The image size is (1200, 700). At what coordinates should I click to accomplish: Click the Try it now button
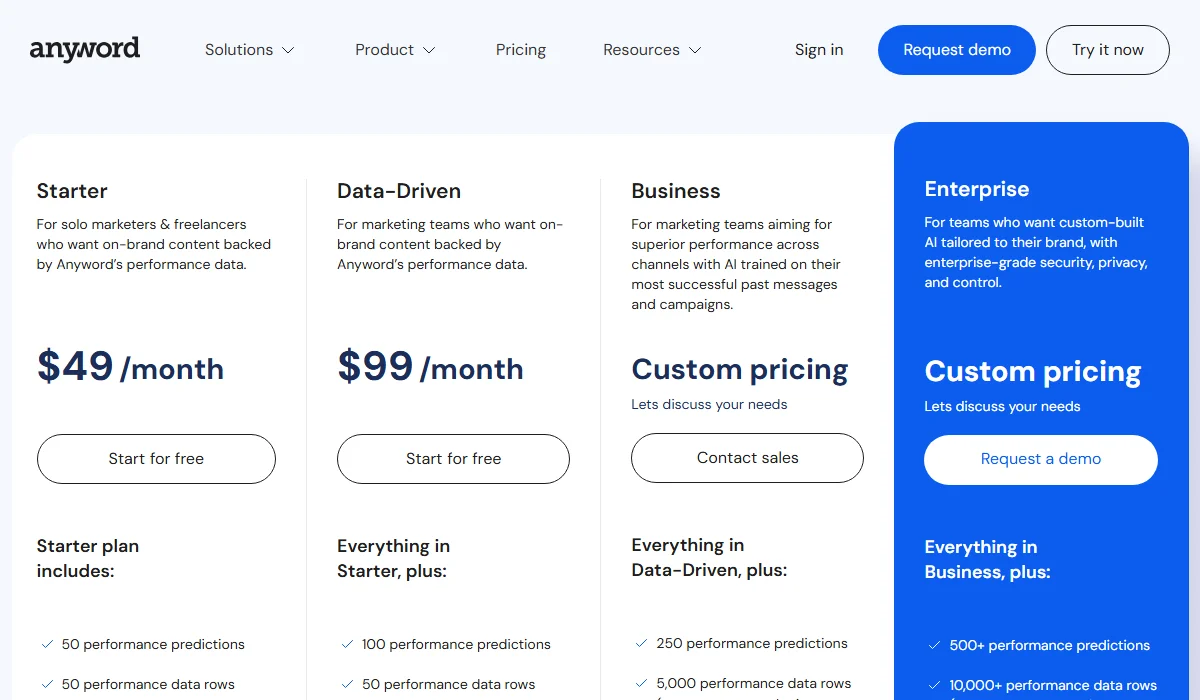point(1107,49)
